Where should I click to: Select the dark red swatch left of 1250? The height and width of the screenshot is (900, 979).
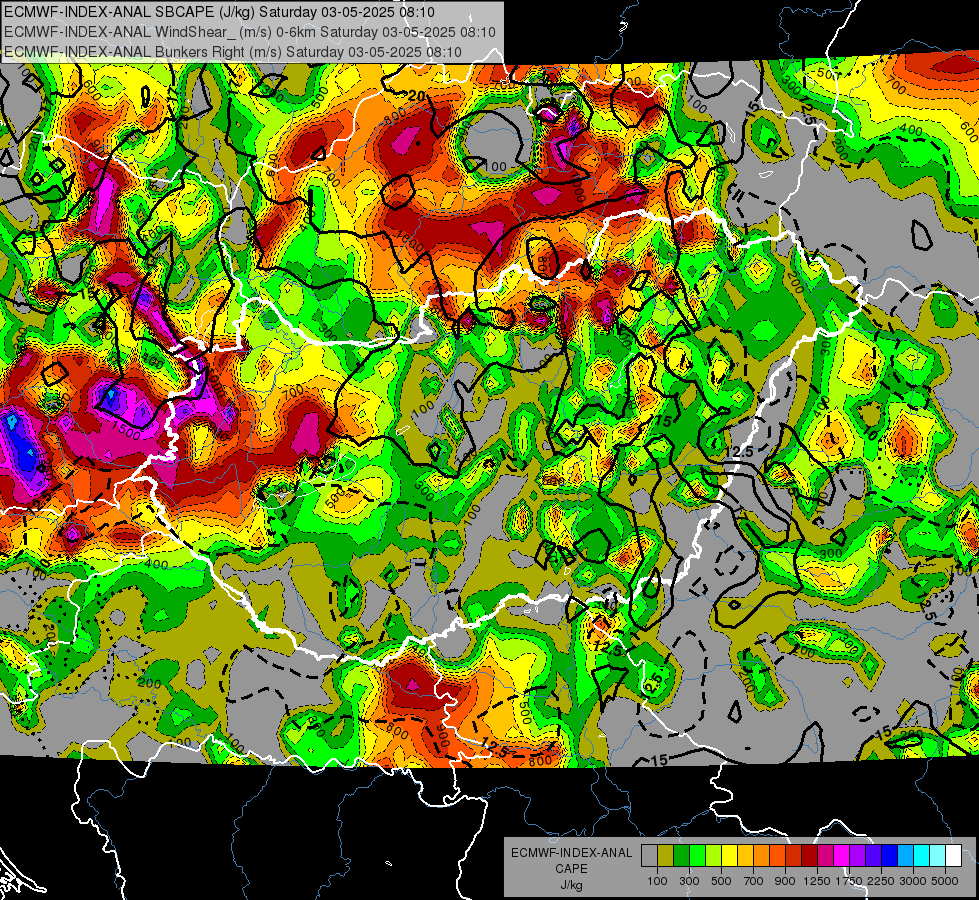point(810,856)
